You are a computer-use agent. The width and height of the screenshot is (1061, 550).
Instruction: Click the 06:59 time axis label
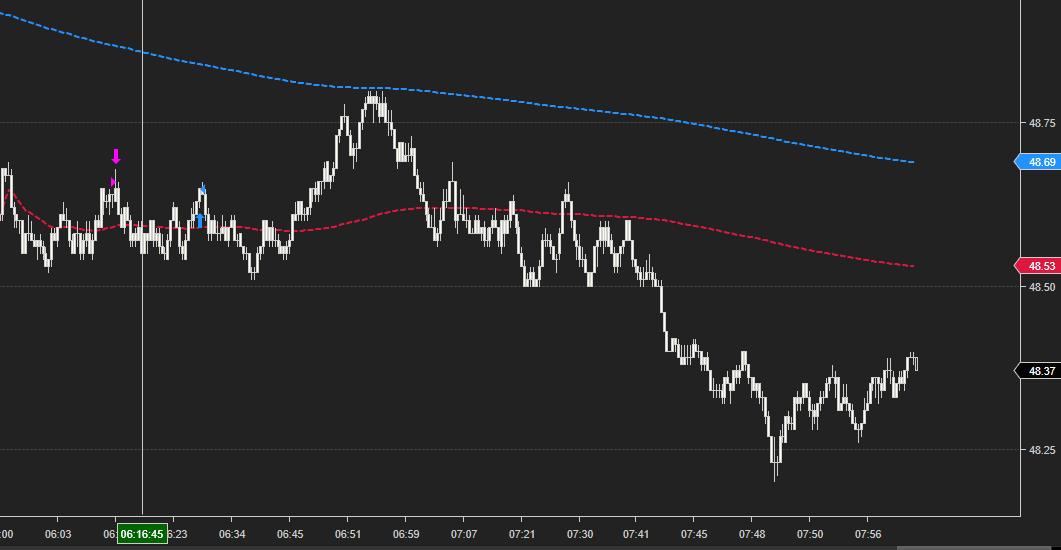coord(406,534)
